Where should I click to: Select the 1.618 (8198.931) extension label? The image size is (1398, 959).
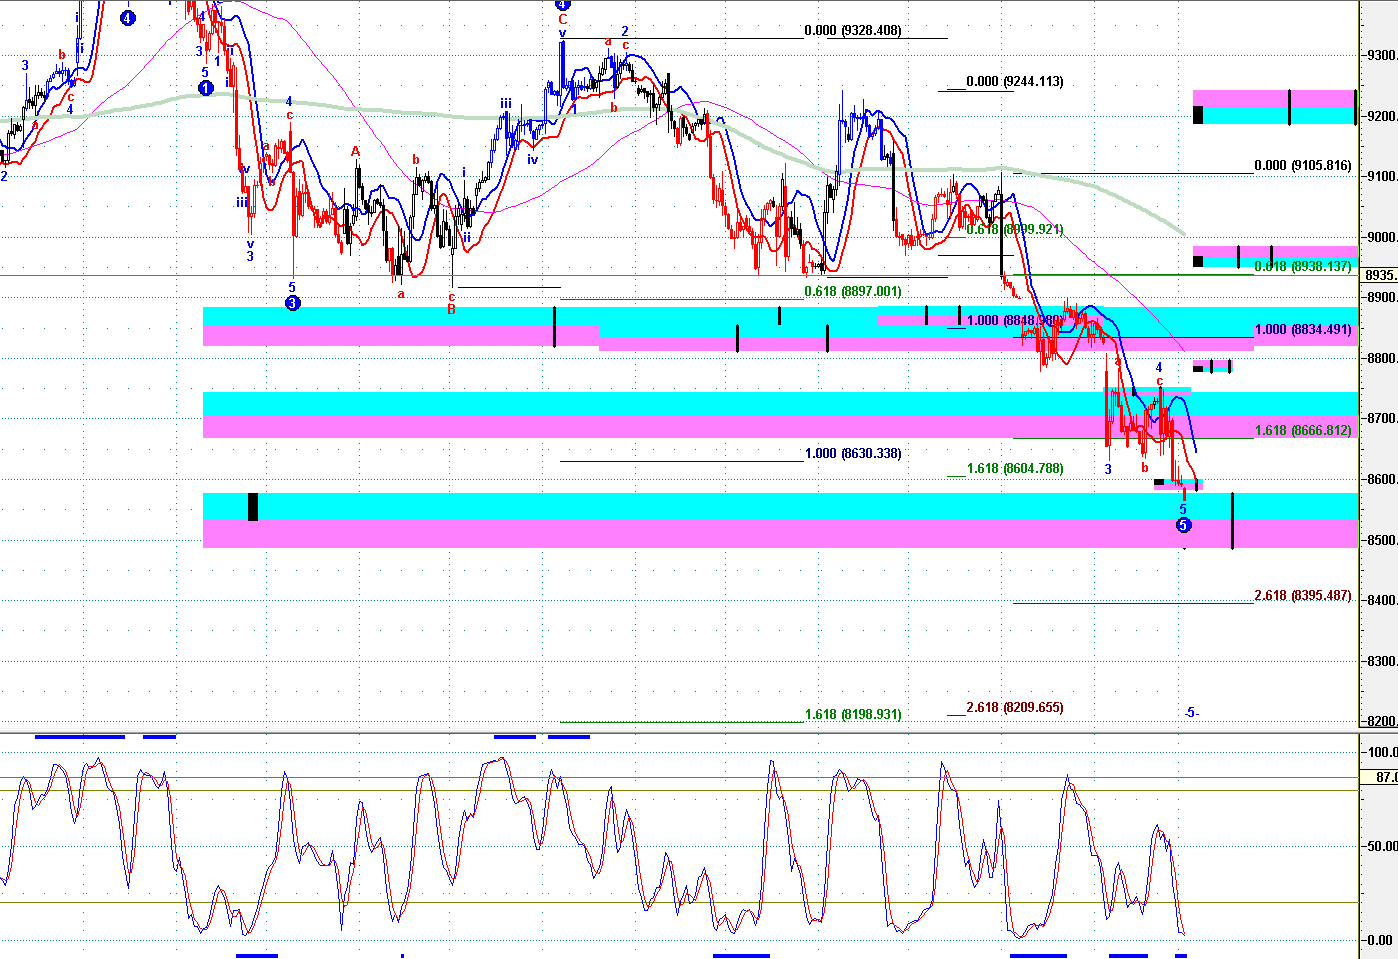pyautogui.click(x=853, y=715)
